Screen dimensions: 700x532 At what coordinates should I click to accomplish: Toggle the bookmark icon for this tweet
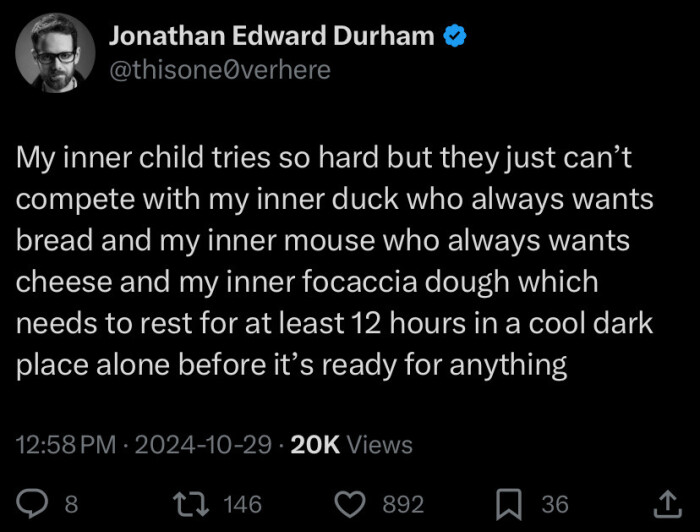pos(509,504)
